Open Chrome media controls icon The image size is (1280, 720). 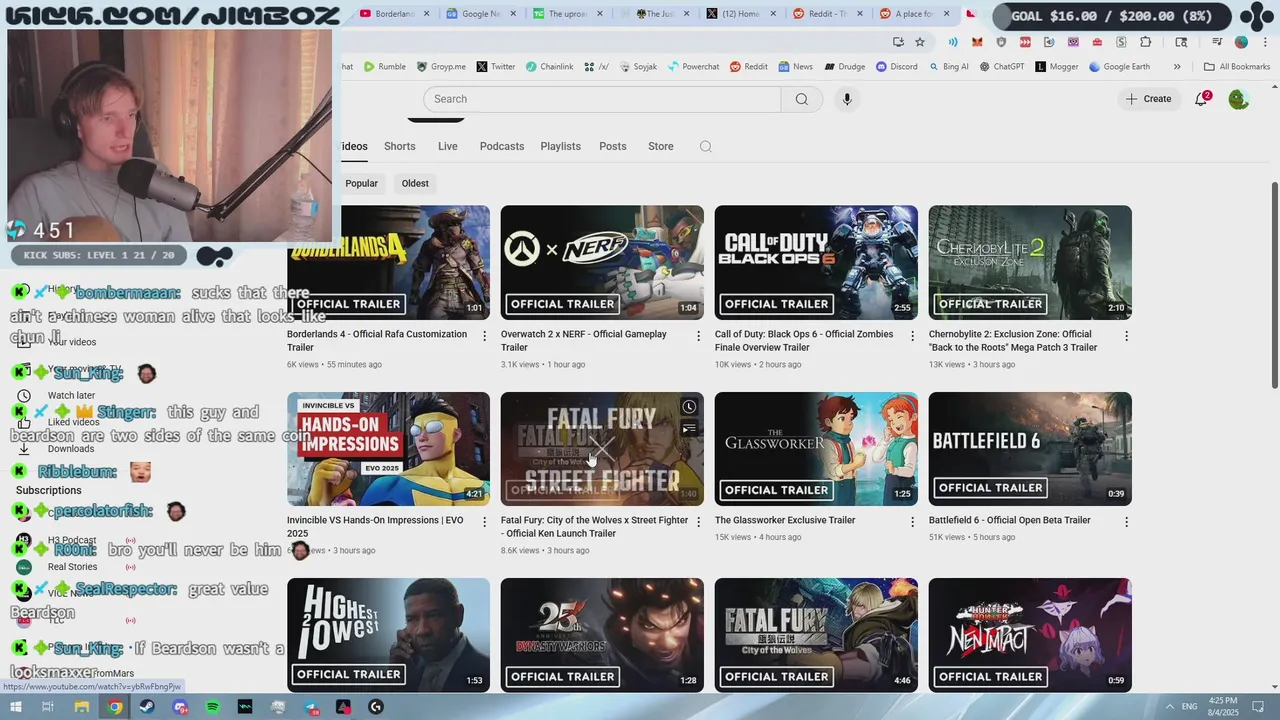pos(1217,42)
